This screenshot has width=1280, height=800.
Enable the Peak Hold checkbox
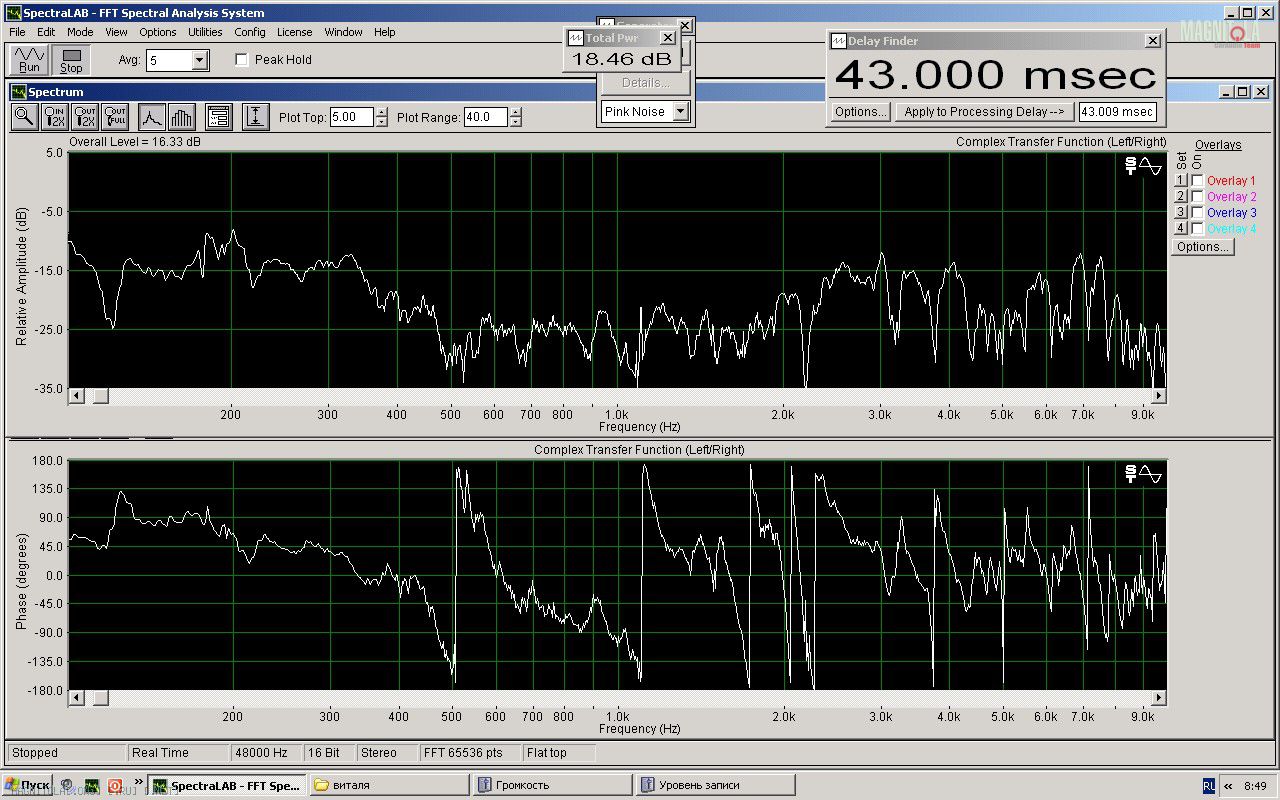click(x=241, y=60)
